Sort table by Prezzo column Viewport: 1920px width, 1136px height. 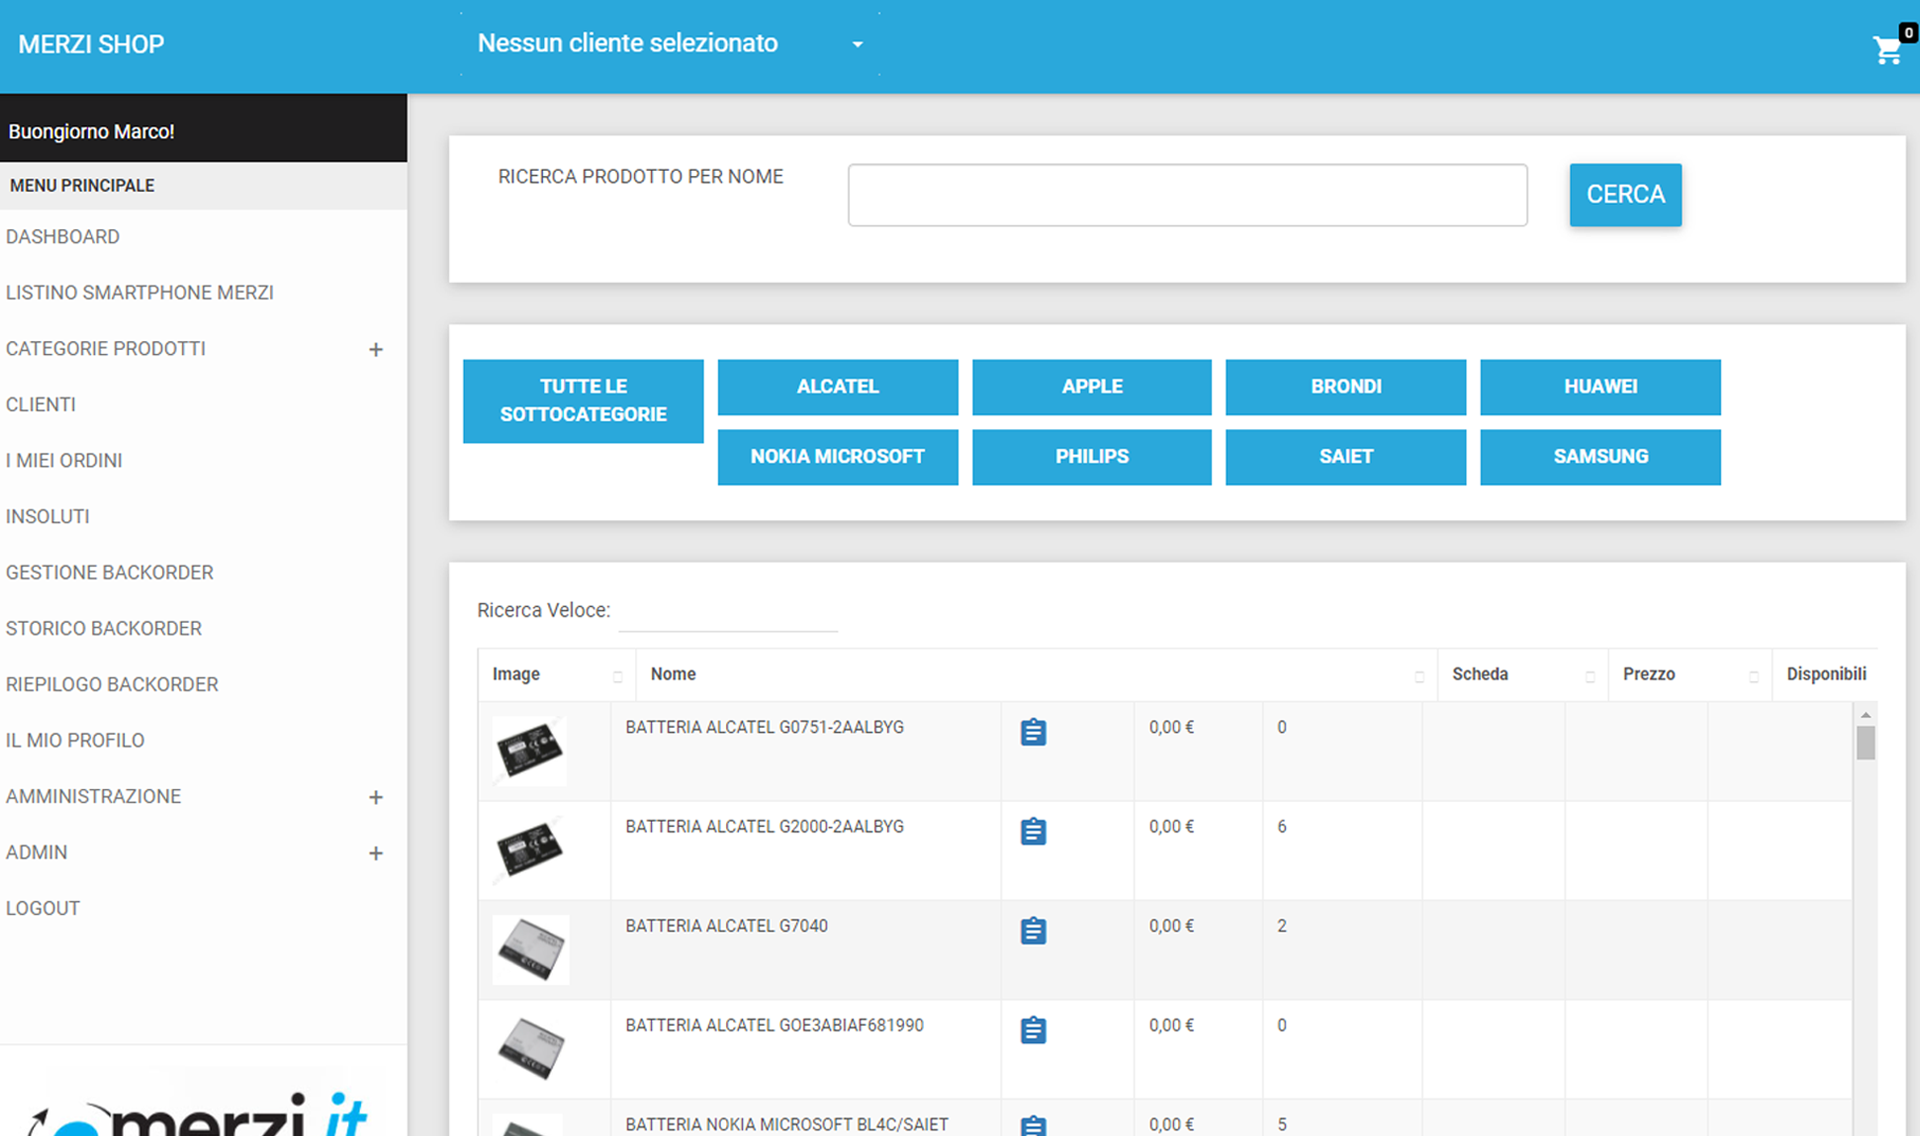[x=1689, y=675]
